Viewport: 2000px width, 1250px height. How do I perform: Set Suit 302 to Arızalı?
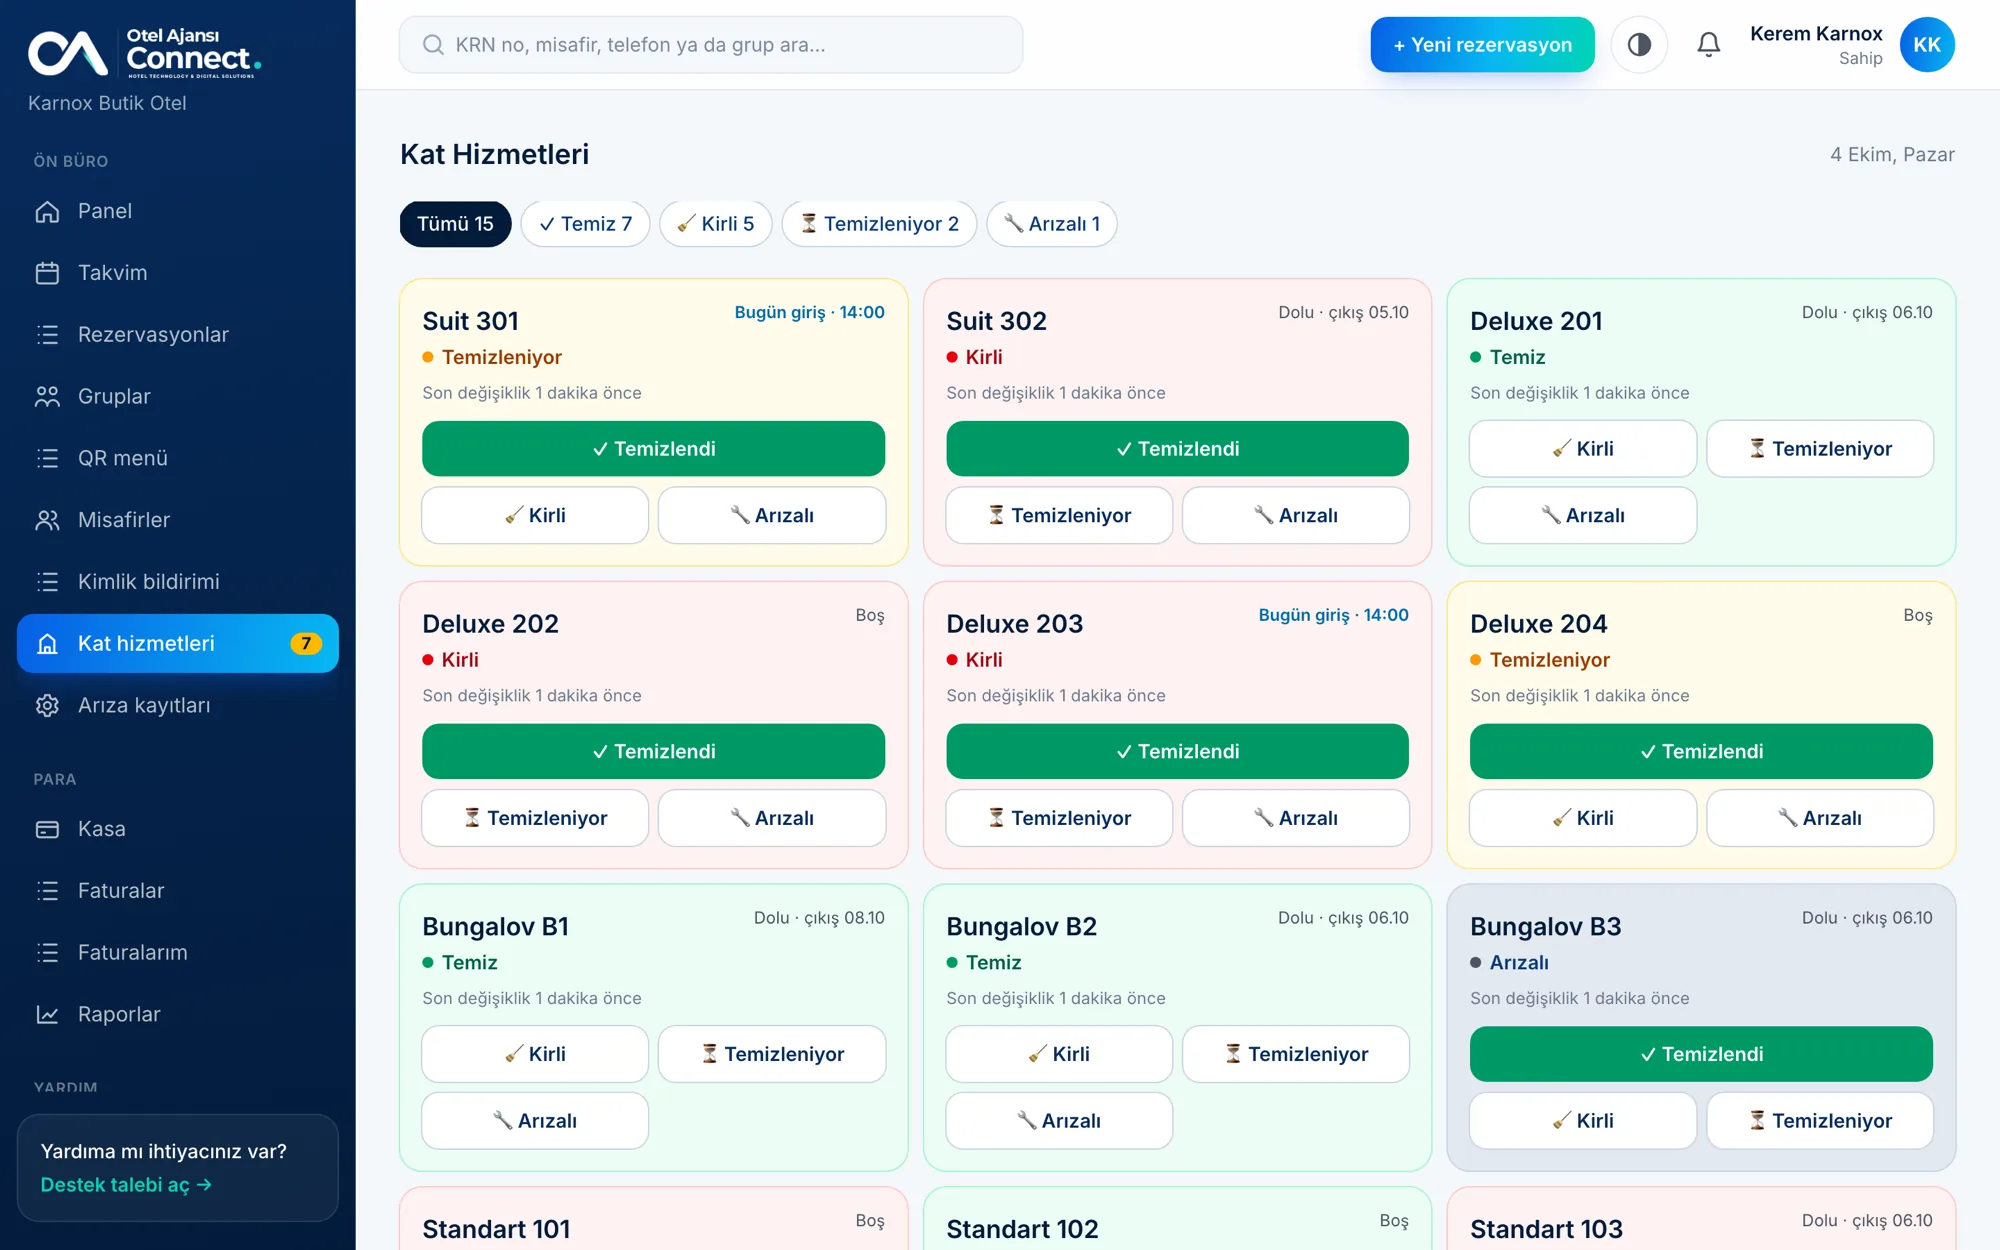[x=1296, y=516]
